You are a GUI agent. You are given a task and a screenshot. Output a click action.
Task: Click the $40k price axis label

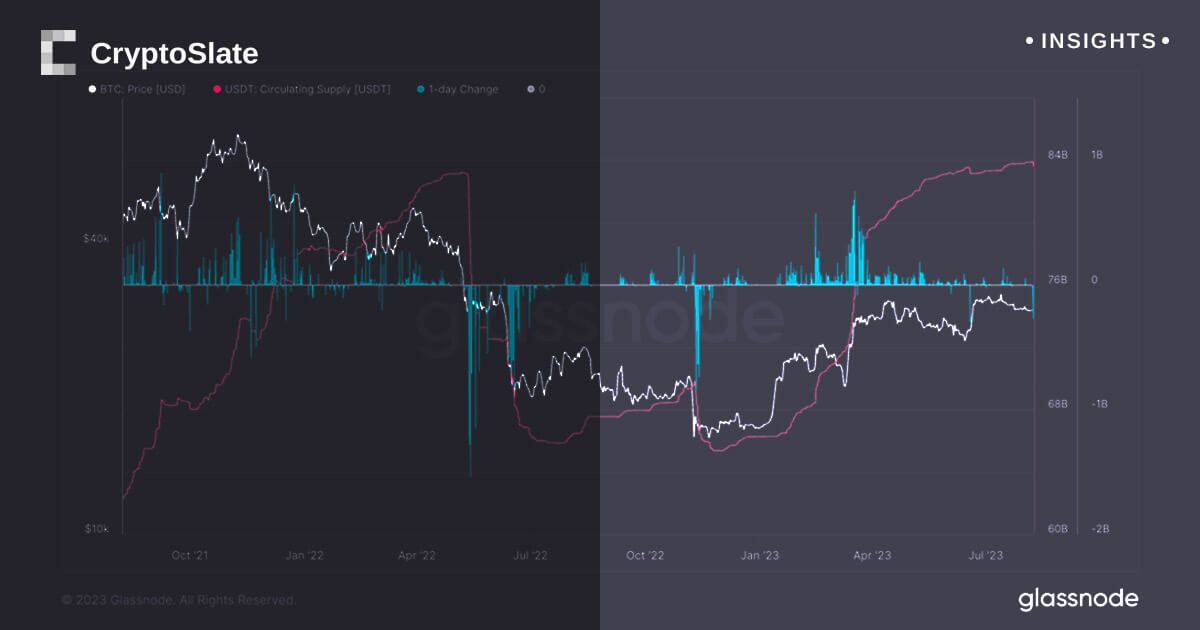click(x=96, y=238)
